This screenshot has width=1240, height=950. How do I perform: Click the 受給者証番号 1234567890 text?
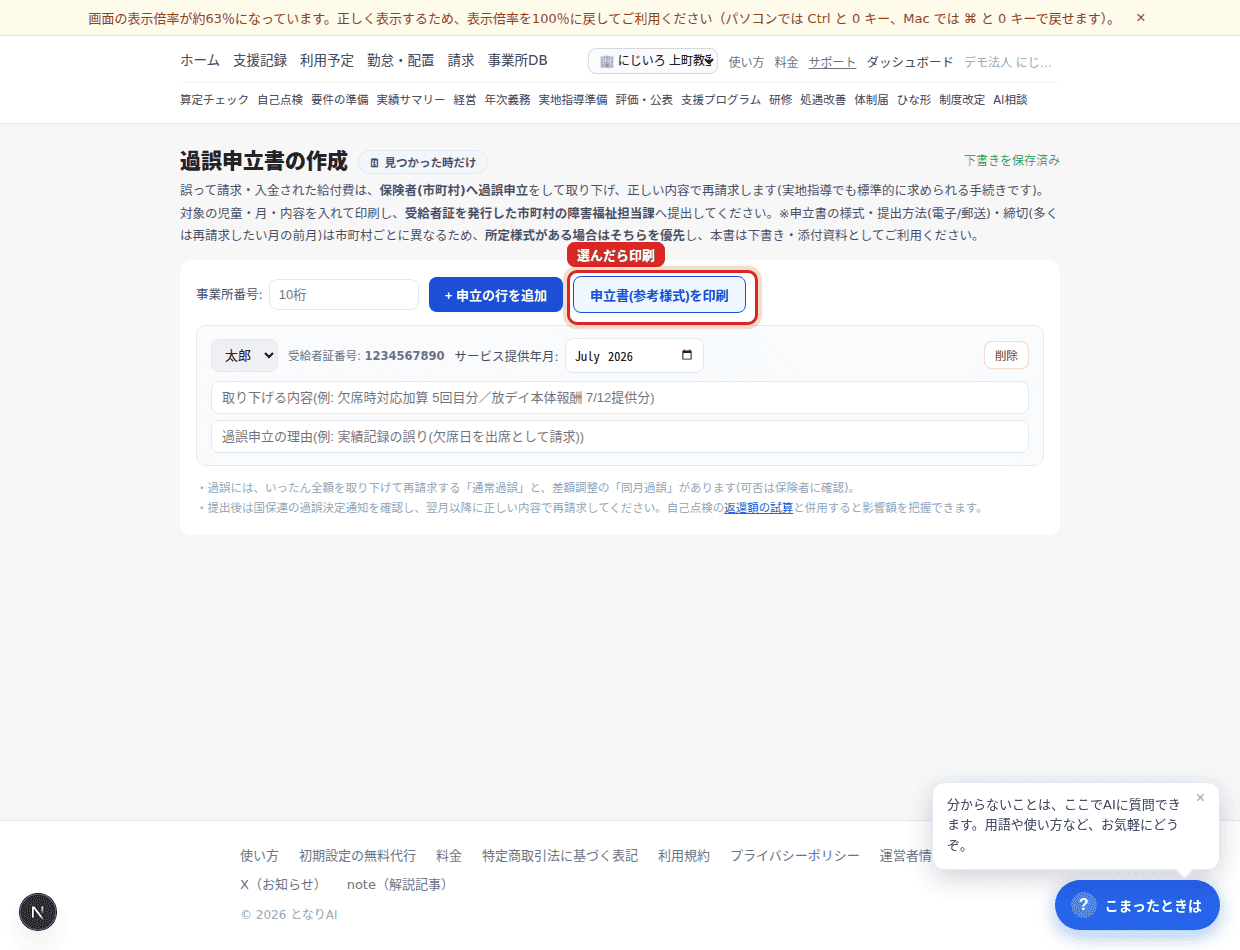click(x=366, y=356)
